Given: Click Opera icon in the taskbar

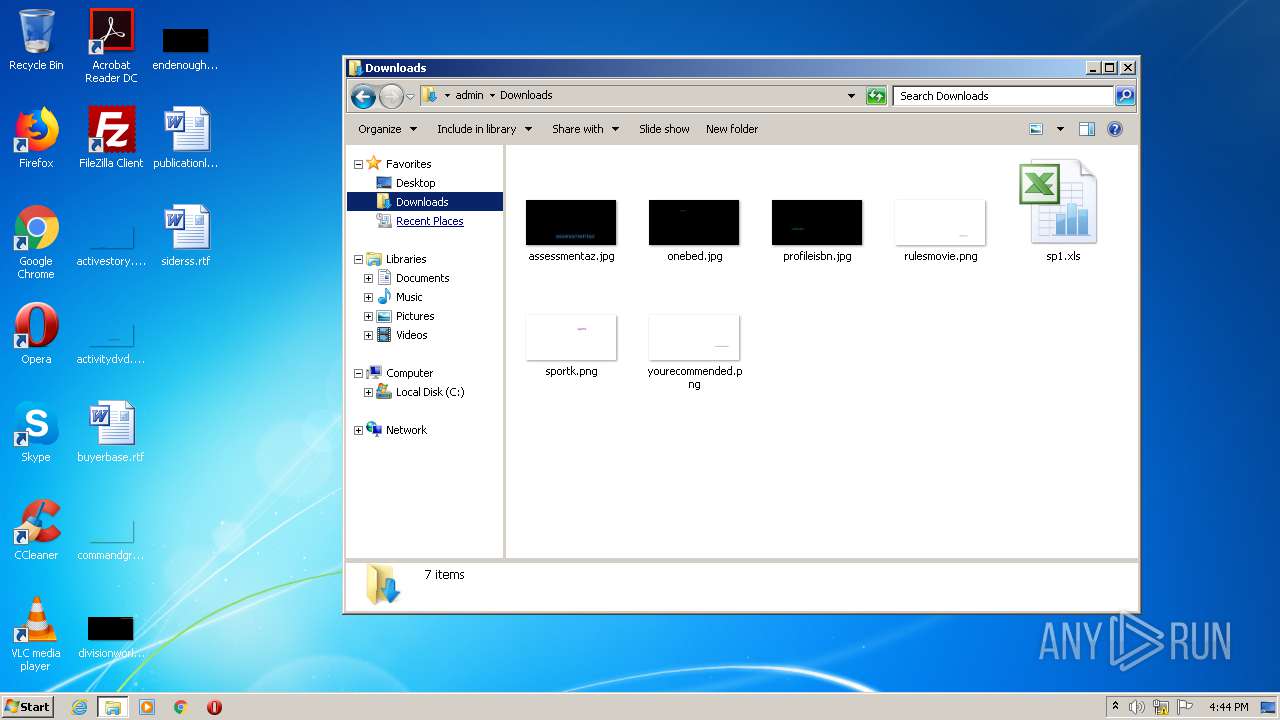Looking at the screenshot, I should pyautogui.click(x=214, y=707).
